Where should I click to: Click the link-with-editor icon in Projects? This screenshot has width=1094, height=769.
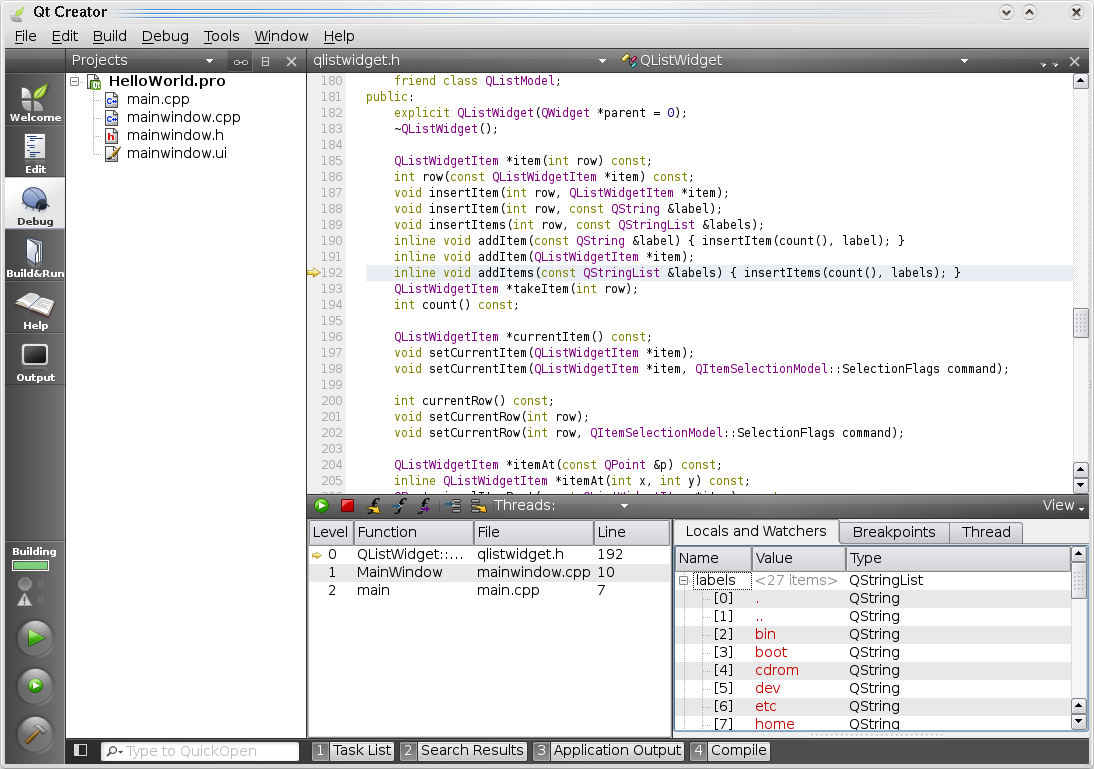pyautogui.click(x=241, y=62)
